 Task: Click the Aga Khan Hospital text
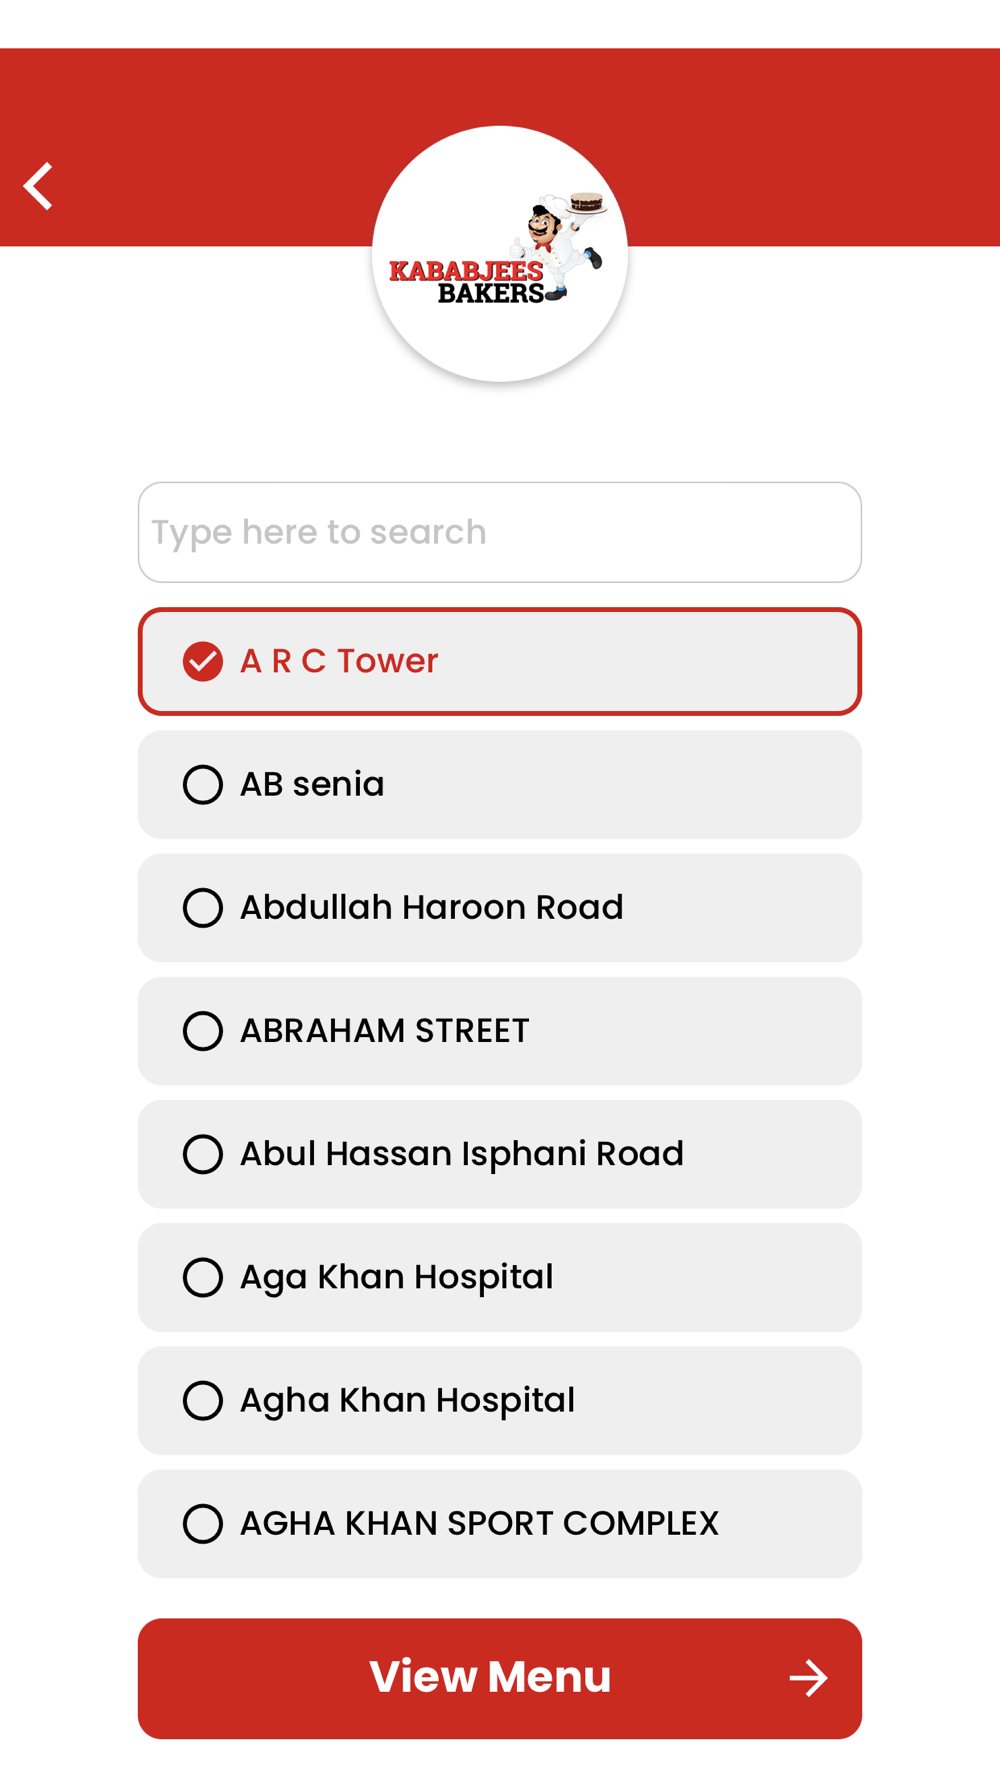click(396, 1277)
